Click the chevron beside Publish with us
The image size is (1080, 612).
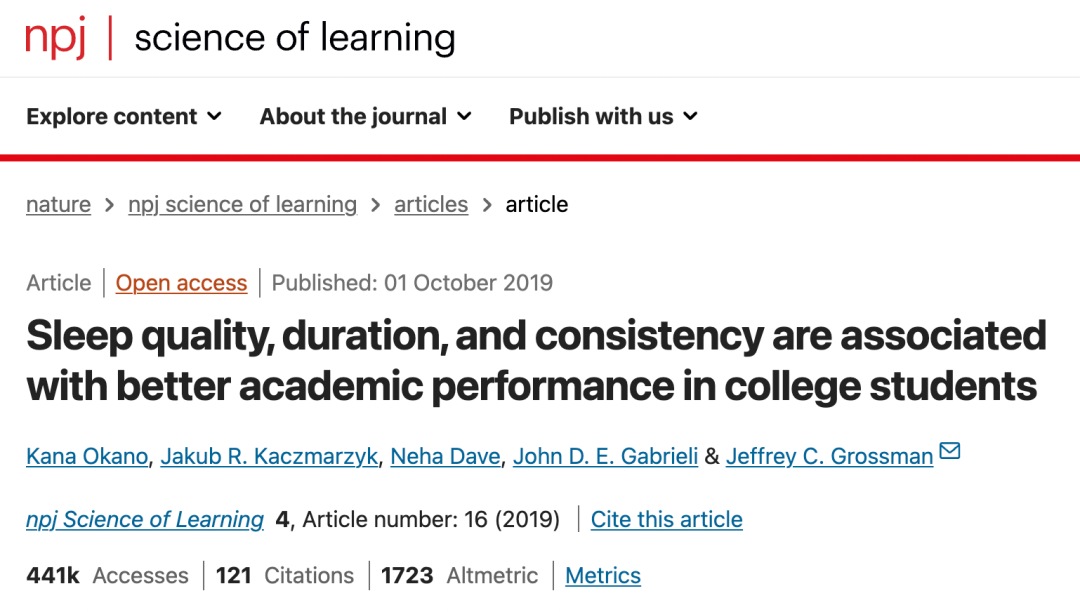tap(691, 116)
